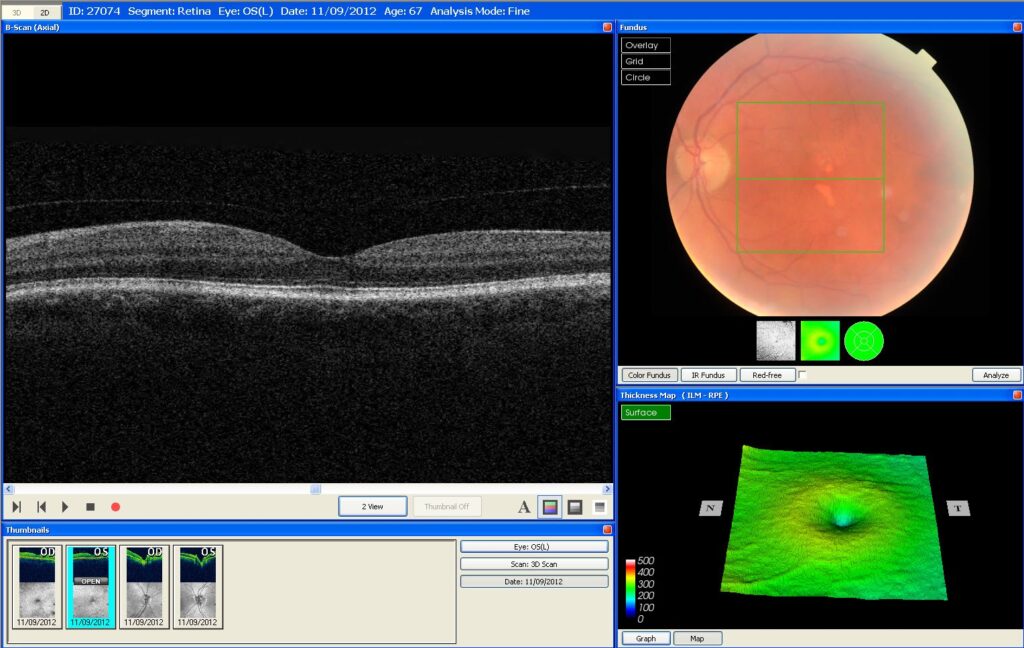Open the Map view tab

tap(697, 638)
